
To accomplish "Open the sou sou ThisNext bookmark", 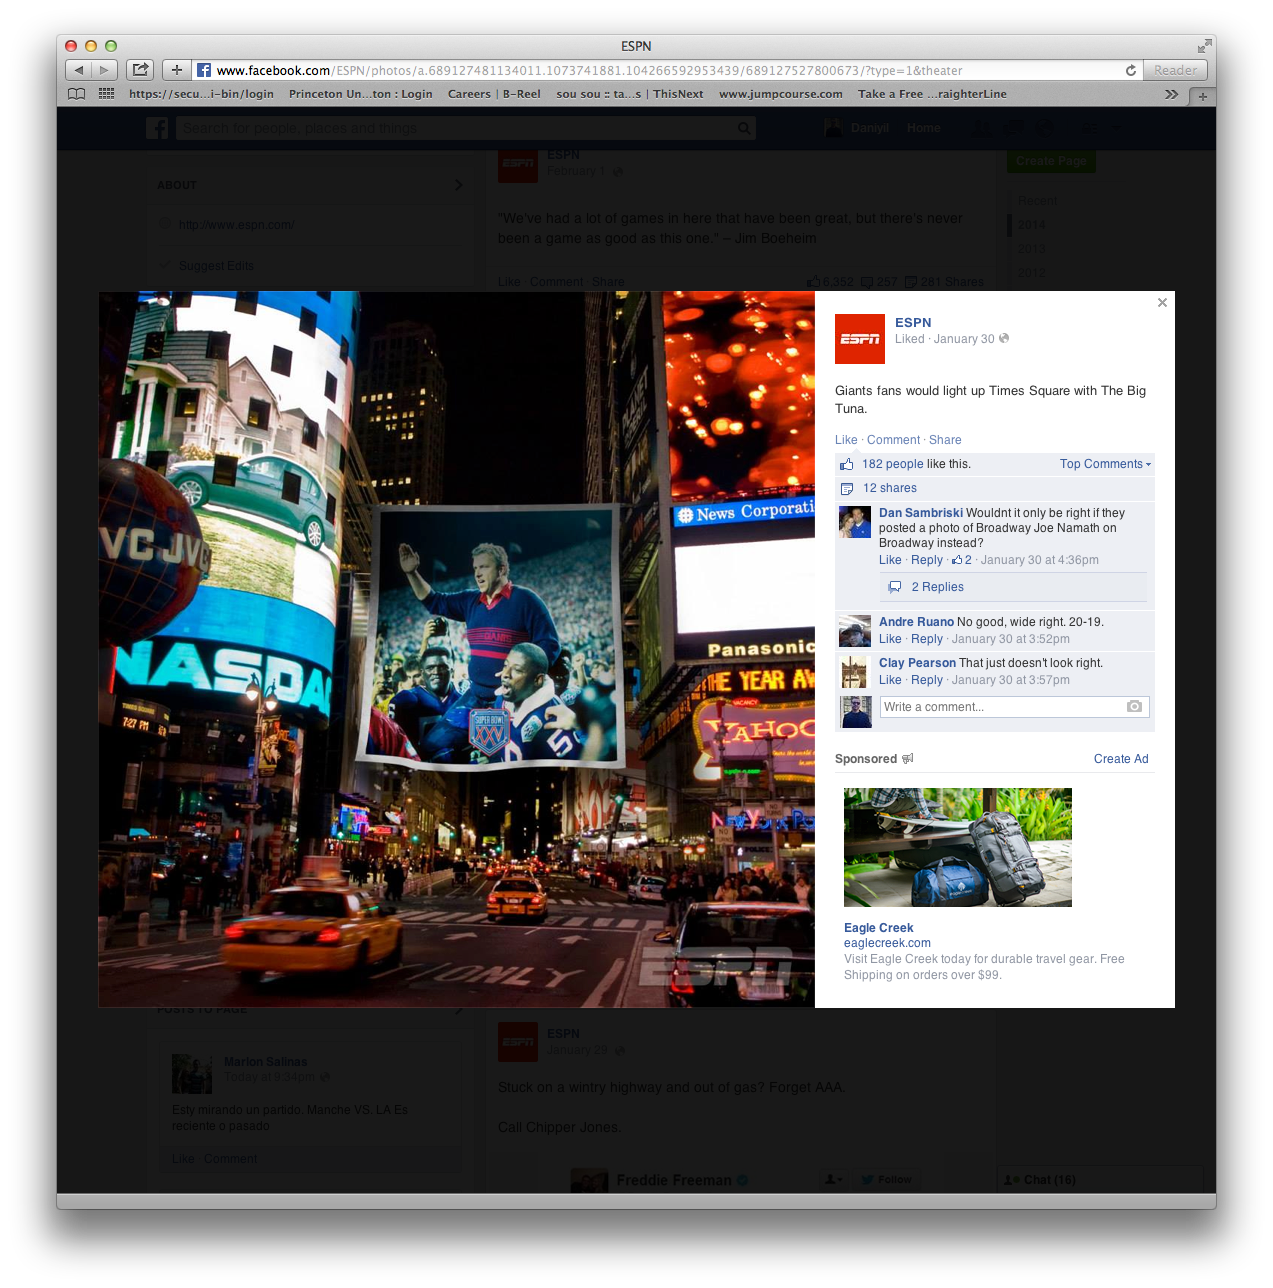I will 630,94.
